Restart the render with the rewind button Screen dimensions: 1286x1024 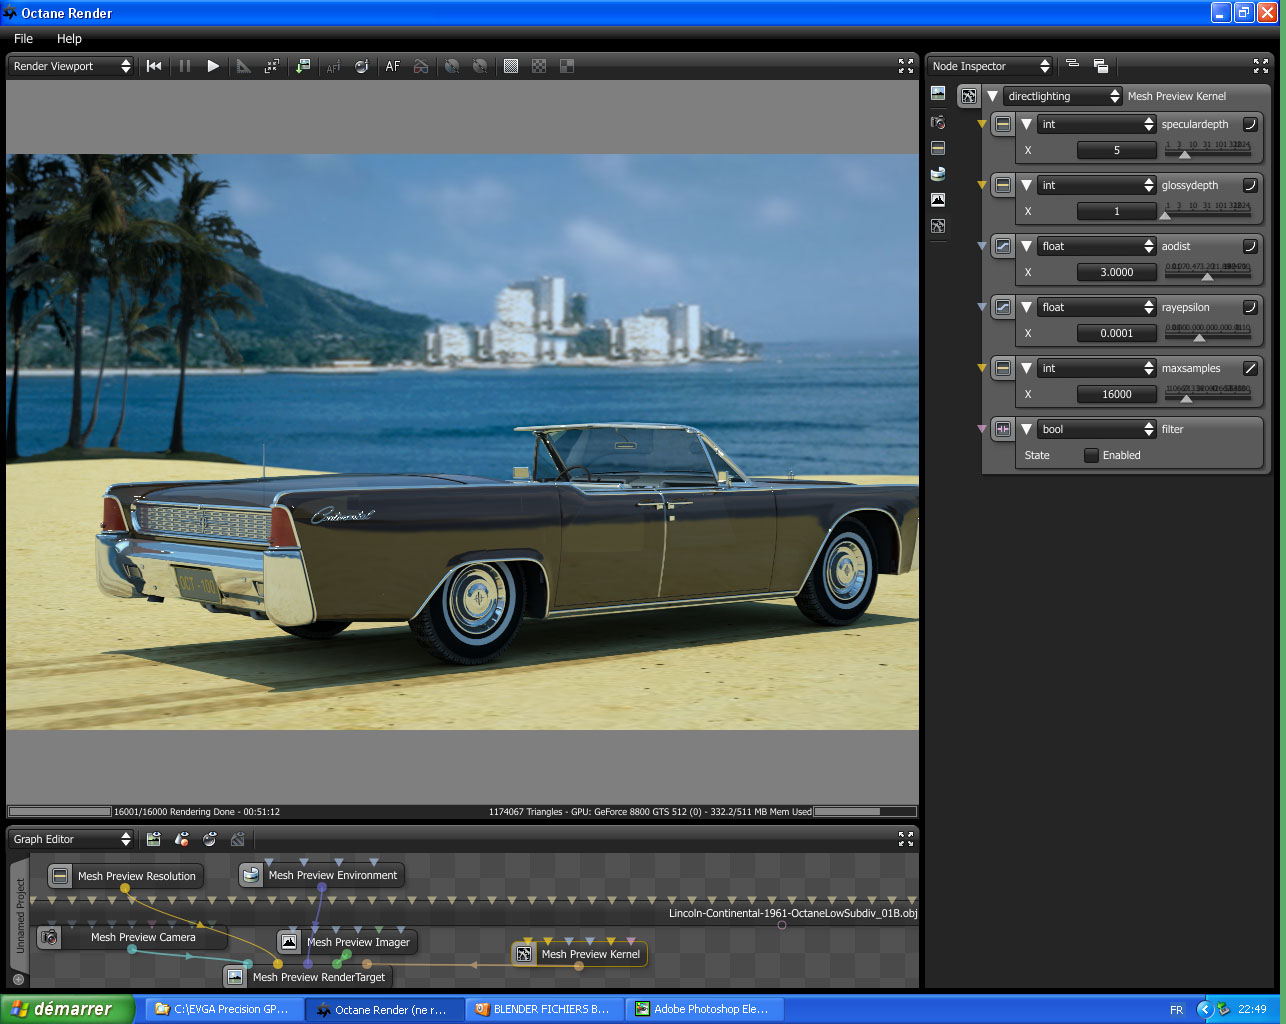pos(154,66)
